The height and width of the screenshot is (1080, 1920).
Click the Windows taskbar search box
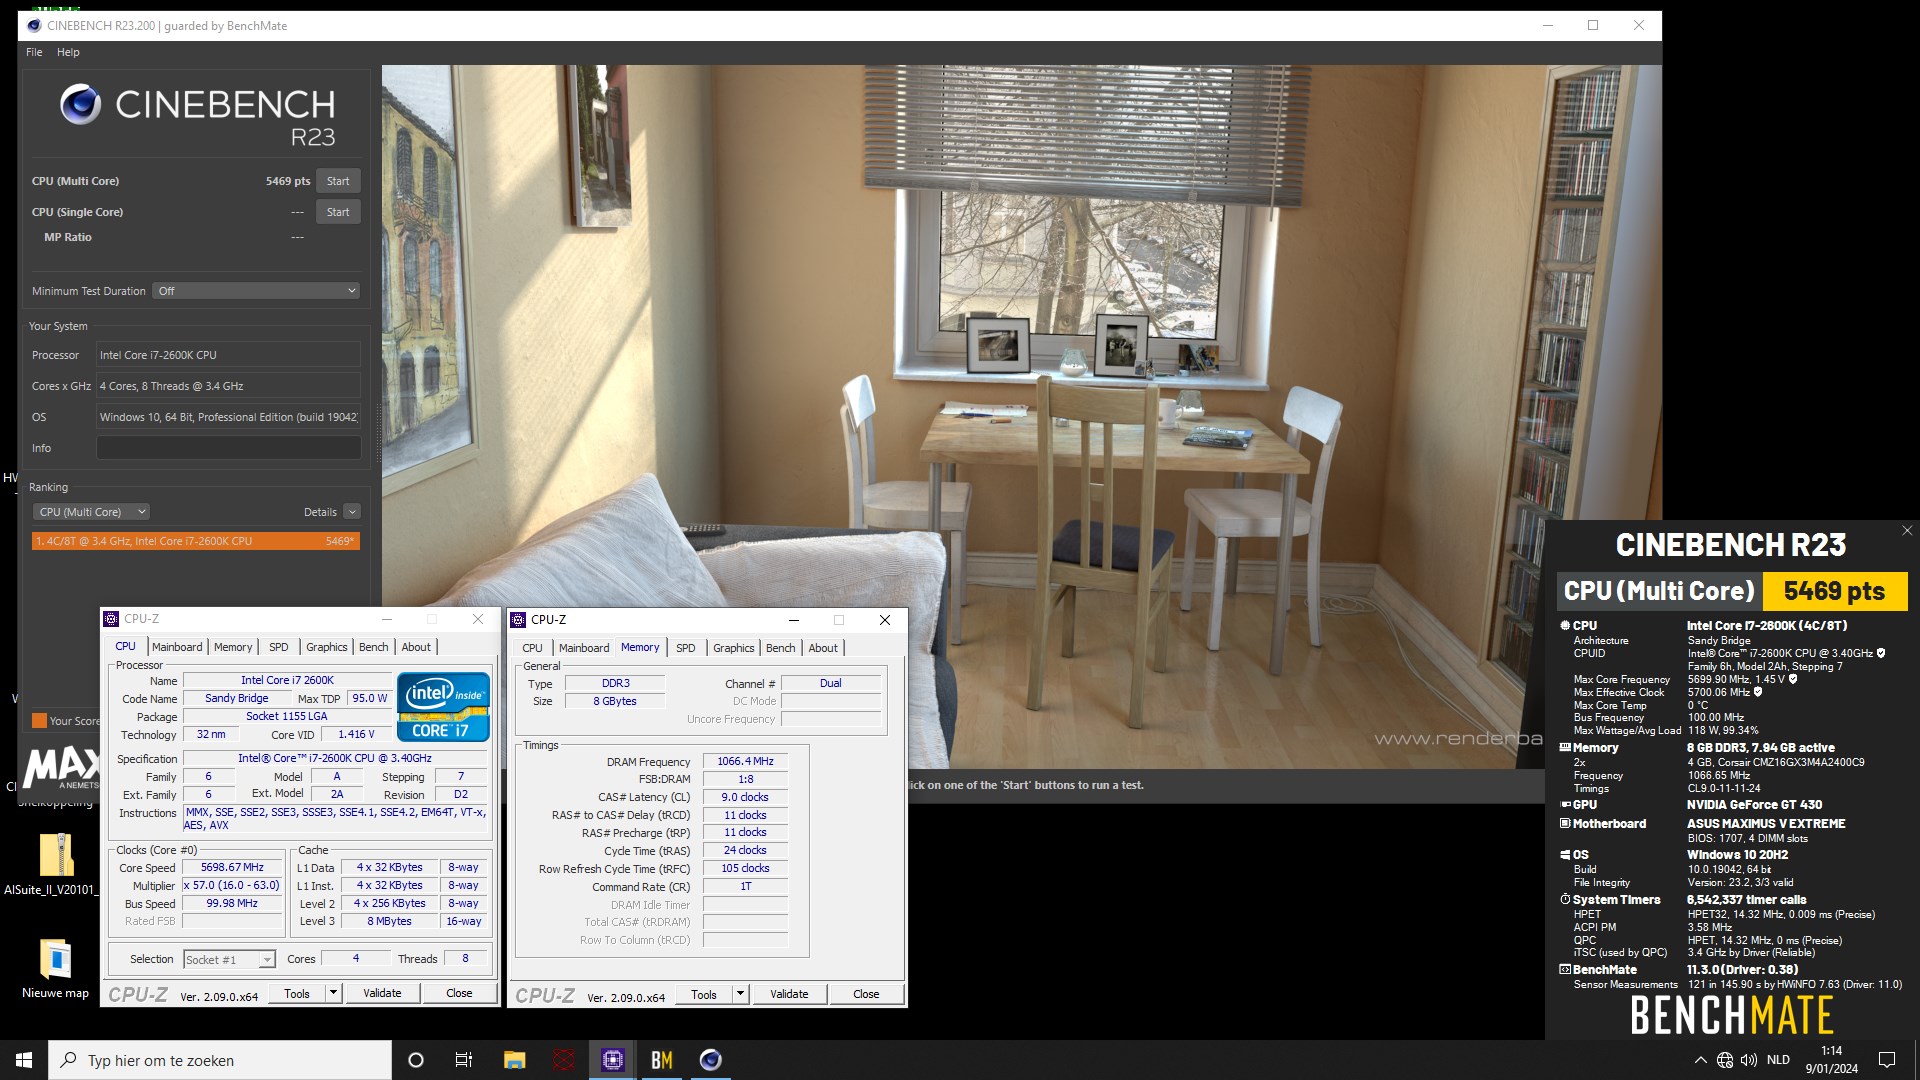[x=220, y=1060]
